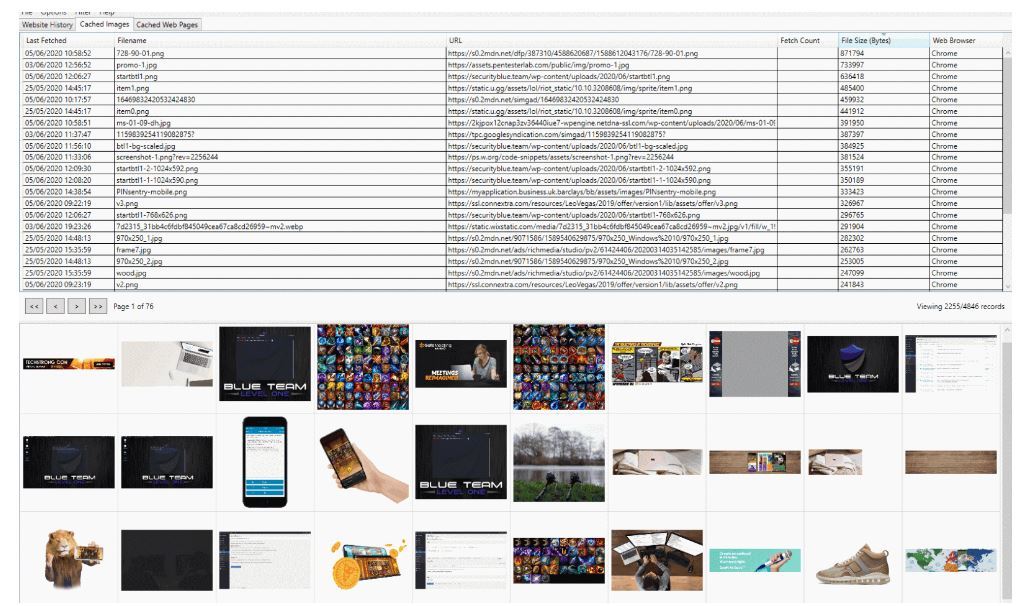This screenshot has width=1024, height=606.
Task: Go to the first page with the << button
Action: click(x=34, y=306)
